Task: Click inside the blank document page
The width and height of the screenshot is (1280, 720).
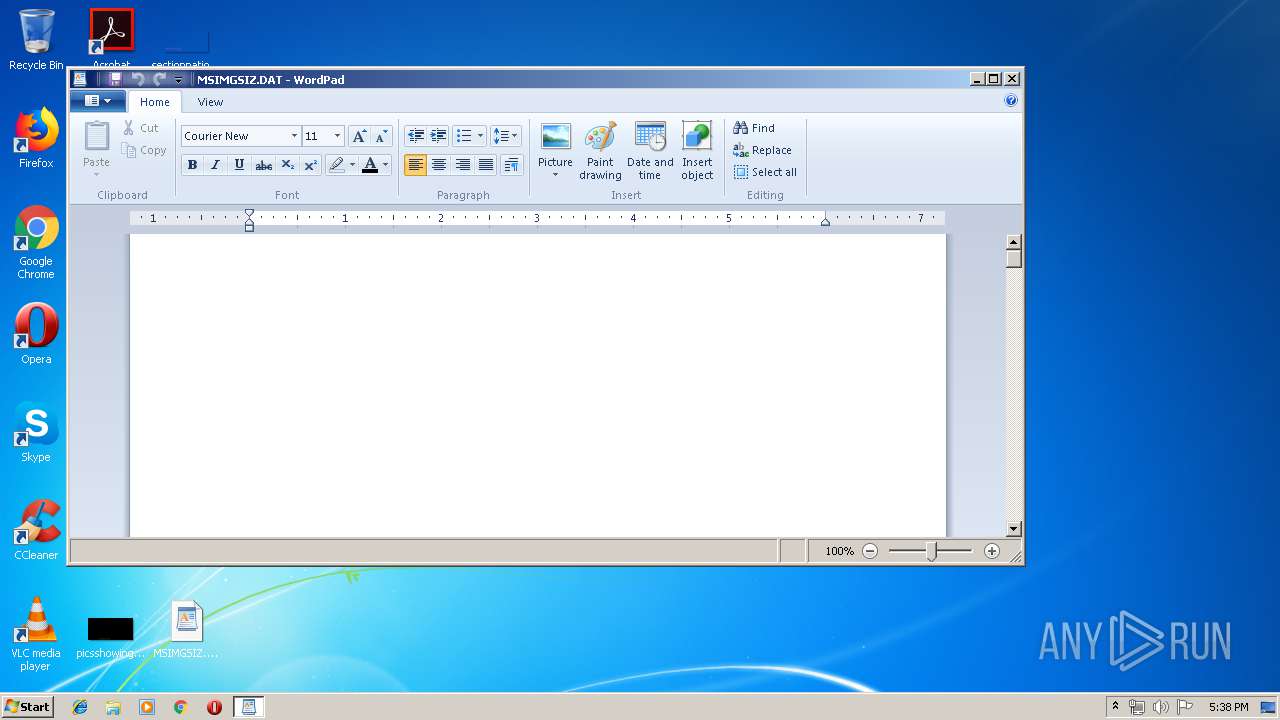Action: (538, 385)
